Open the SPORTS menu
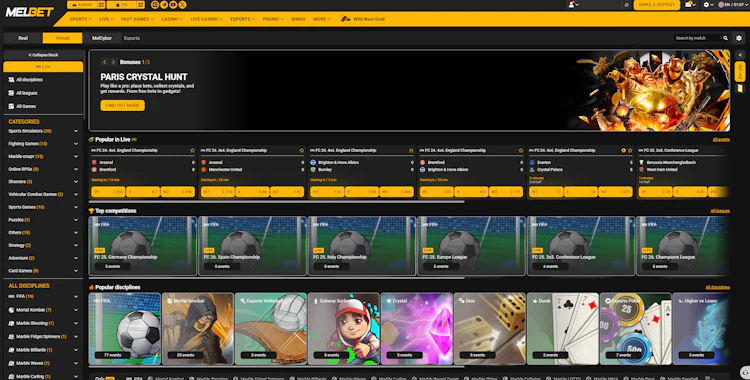750x380 pixels. click(x=80, y=19)
